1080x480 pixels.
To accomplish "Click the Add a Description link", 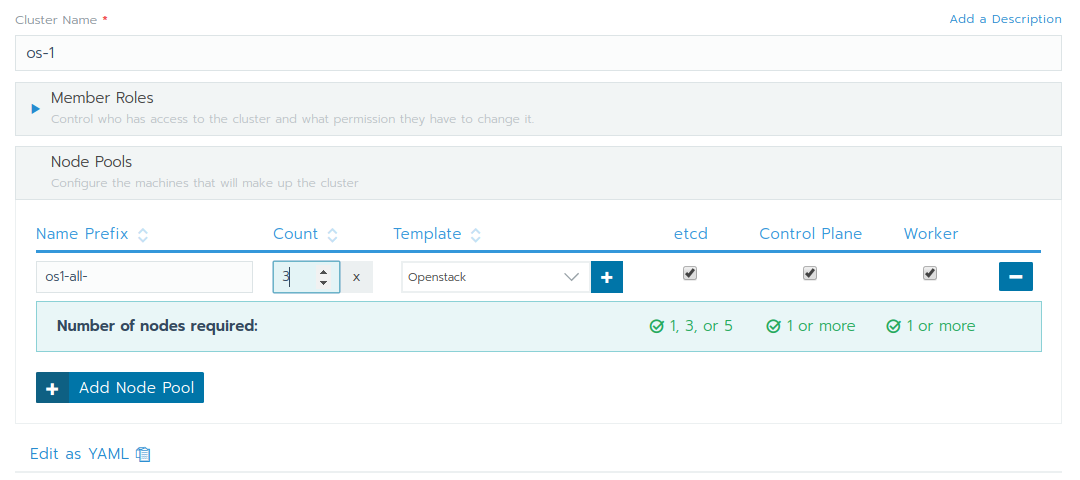I will 1005,19.
